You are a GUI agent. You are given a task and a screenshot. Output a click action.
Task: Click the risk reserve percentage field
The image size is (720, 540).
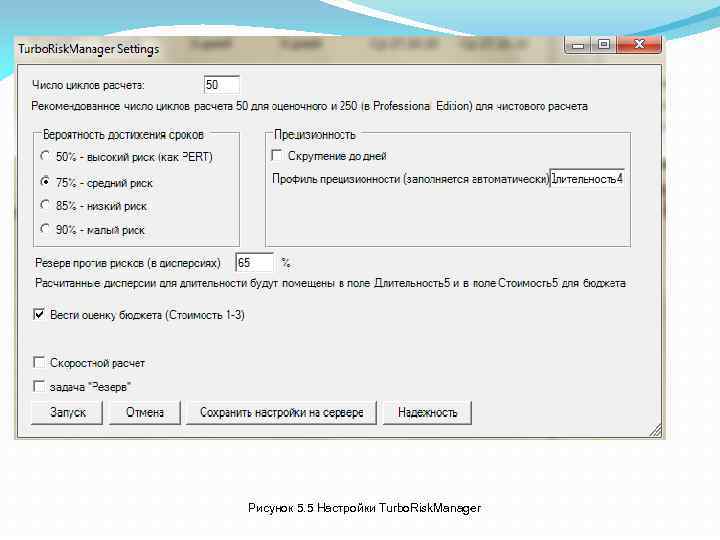coord(254,263)
